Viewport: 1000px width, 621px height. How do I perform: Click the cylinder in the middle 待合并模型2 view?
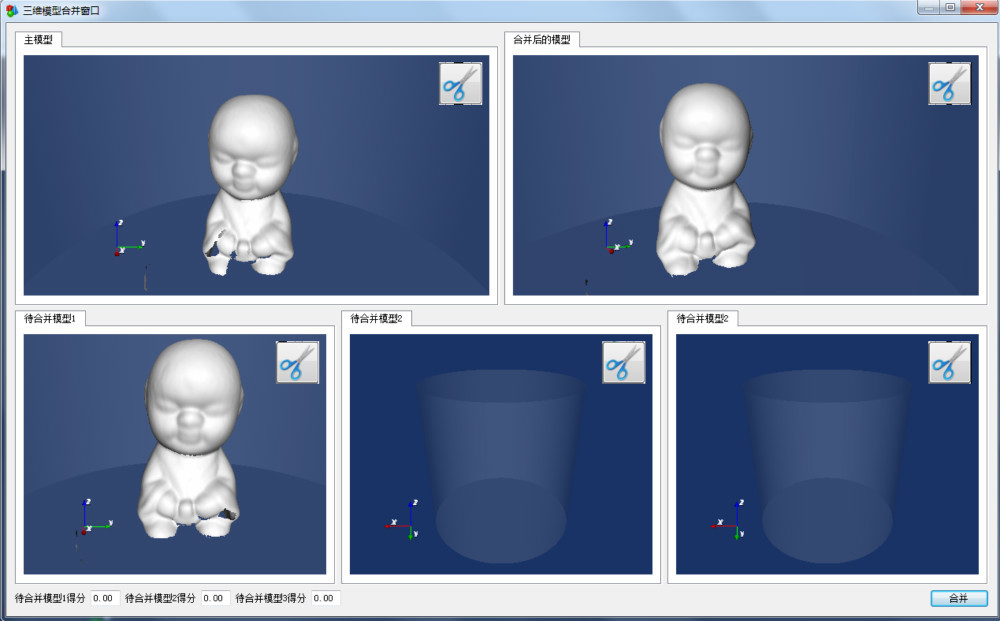pyautogui.click(x=501, y=467)
